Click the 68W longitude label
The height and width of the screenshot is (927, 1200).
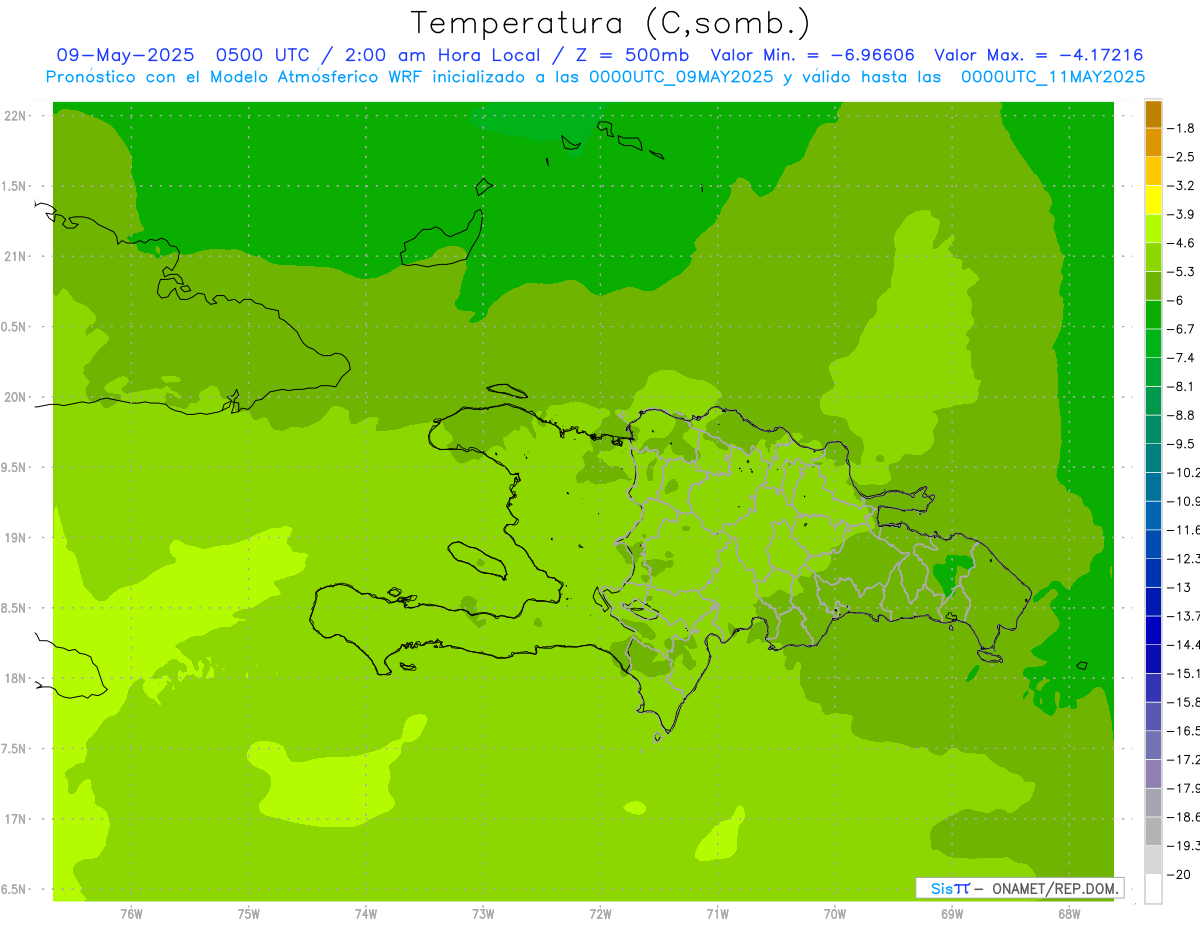[1069, 913]
